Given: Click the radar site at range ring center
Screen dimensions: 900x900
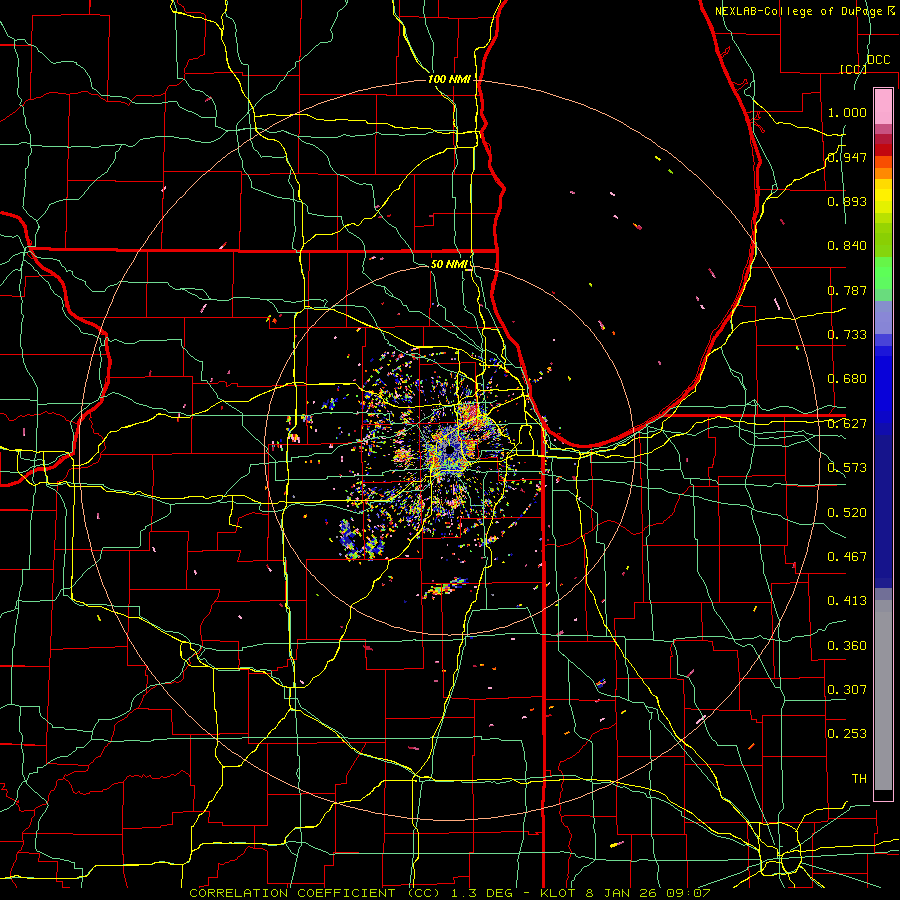Looking at the screenshot, I should [449, 451].
